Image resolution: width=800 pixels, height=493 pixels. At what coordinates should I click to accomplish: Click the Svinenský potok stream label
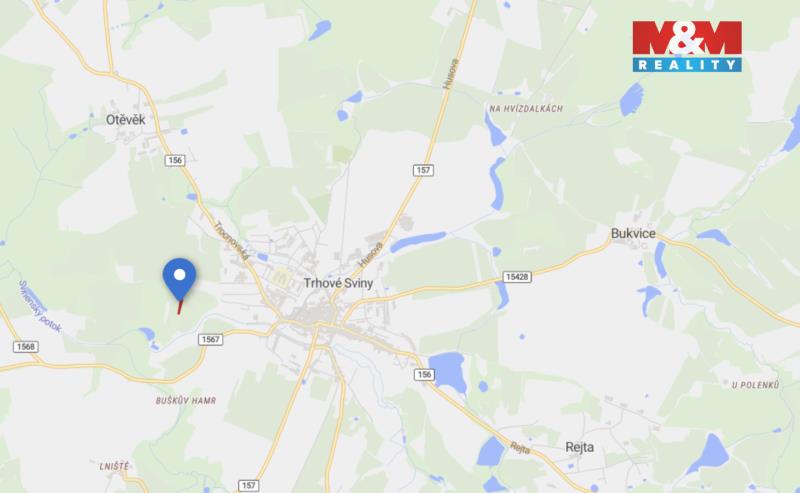[x=40, y=306]
